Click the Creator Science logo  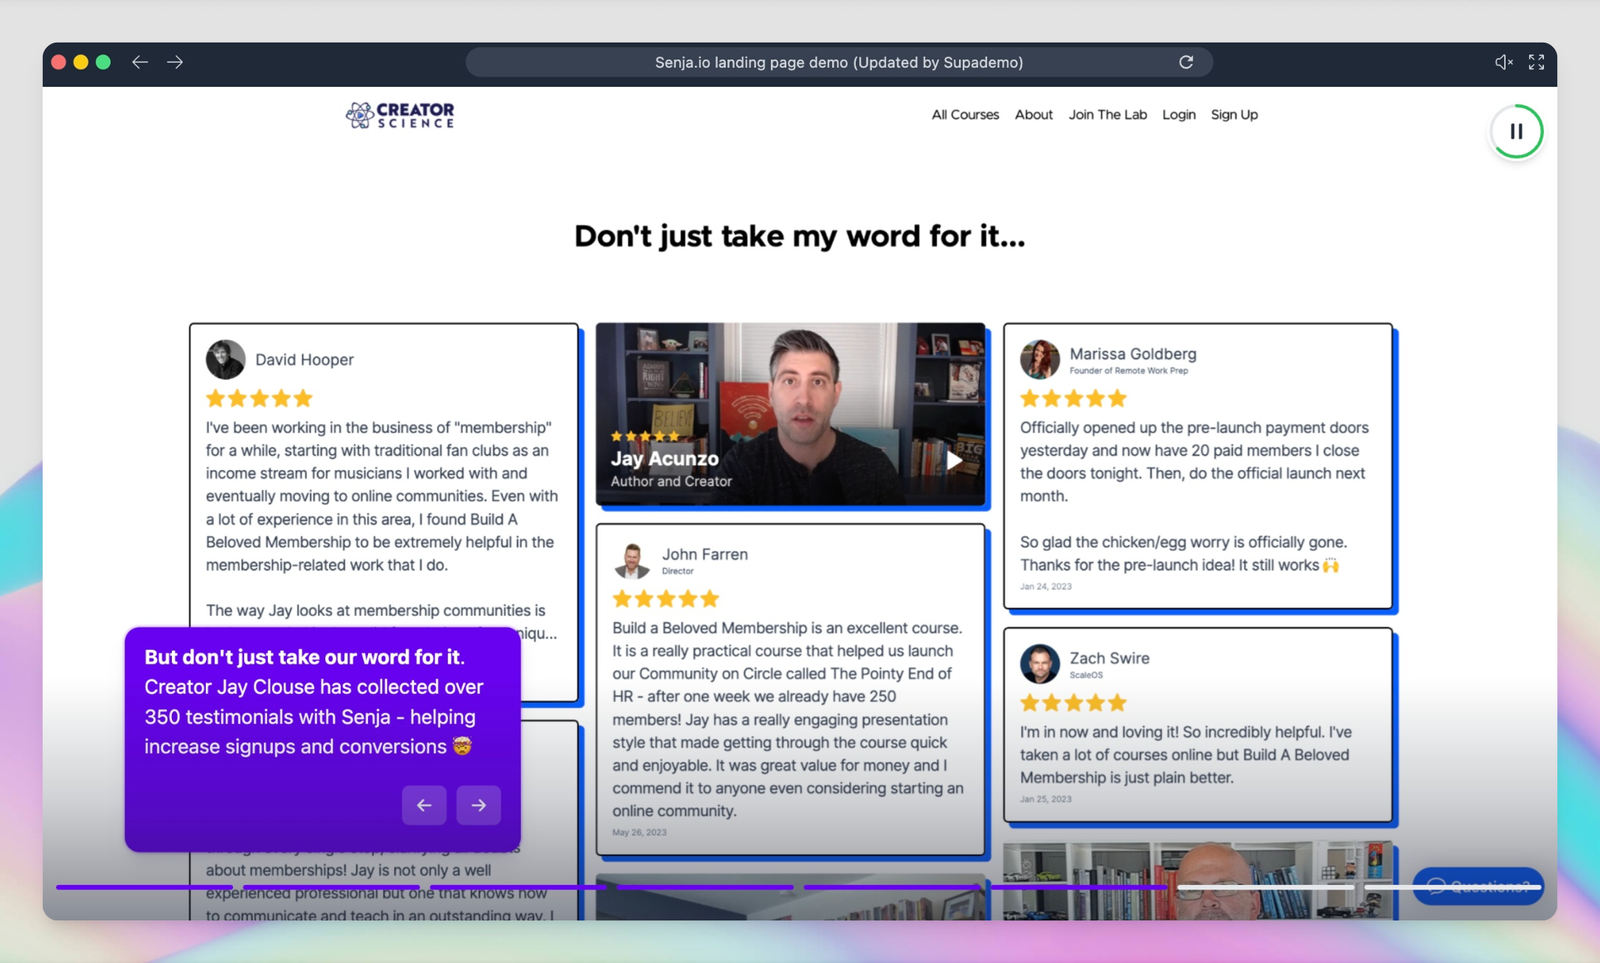tap(400, 115)
